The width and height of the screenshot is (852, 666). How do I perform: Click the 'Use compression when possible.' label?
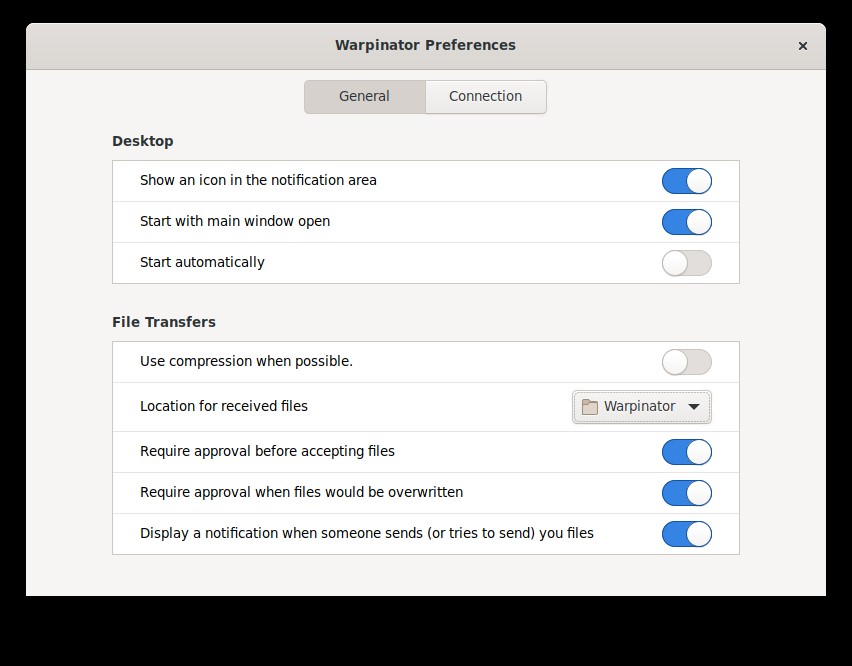(247, 361)
